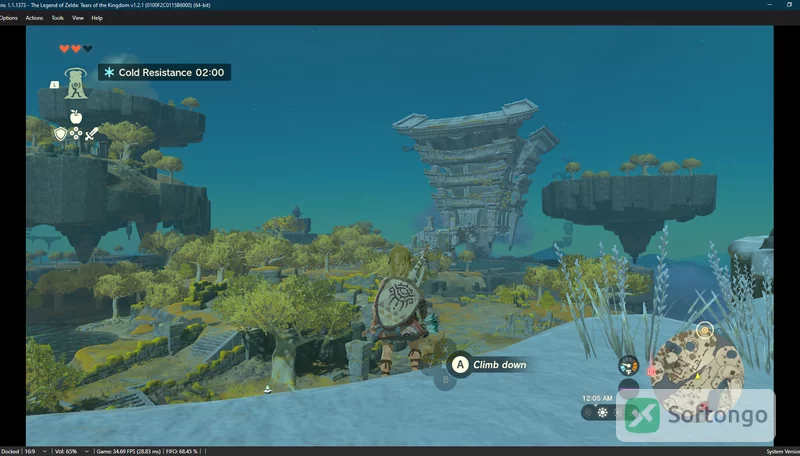
Task: Click the shield icon in the HUD
Action: (x=61, y=134)
